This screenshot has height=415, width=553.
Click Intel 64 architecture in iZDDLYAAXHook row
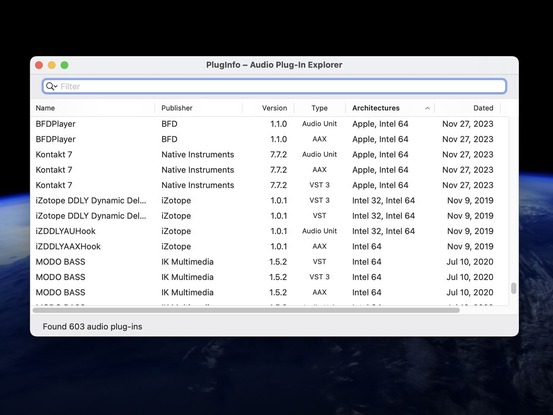click(x=367, y=246)
